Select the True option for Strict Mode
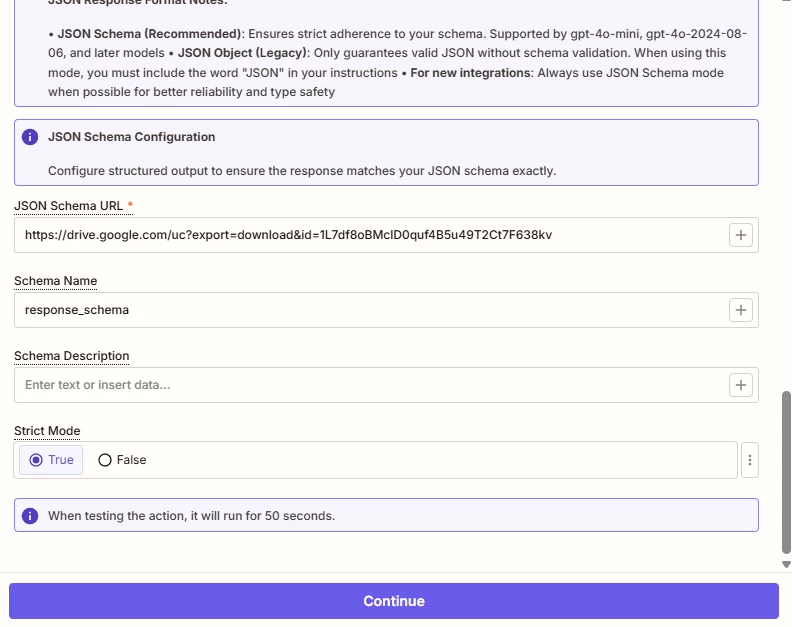The width and height of the screenshot is (792, 627). tap(51, 460)
